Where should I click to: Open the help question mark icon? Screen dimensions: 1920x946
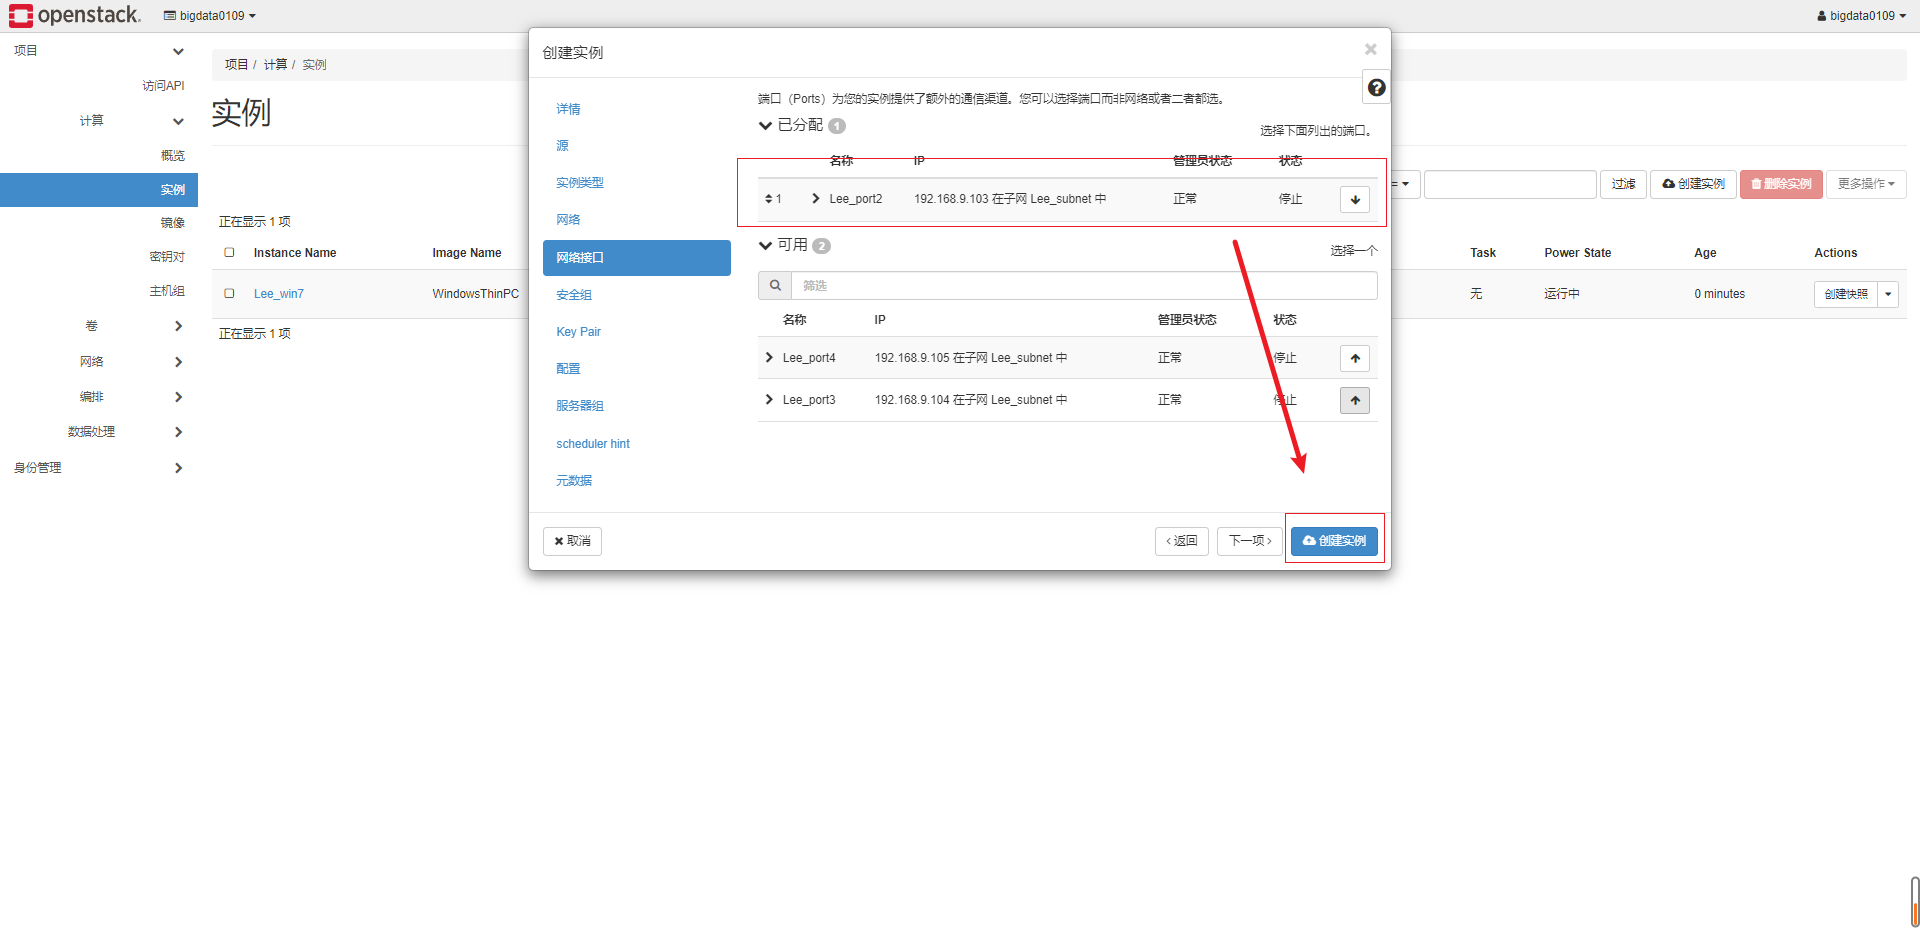coord(1376,88)
